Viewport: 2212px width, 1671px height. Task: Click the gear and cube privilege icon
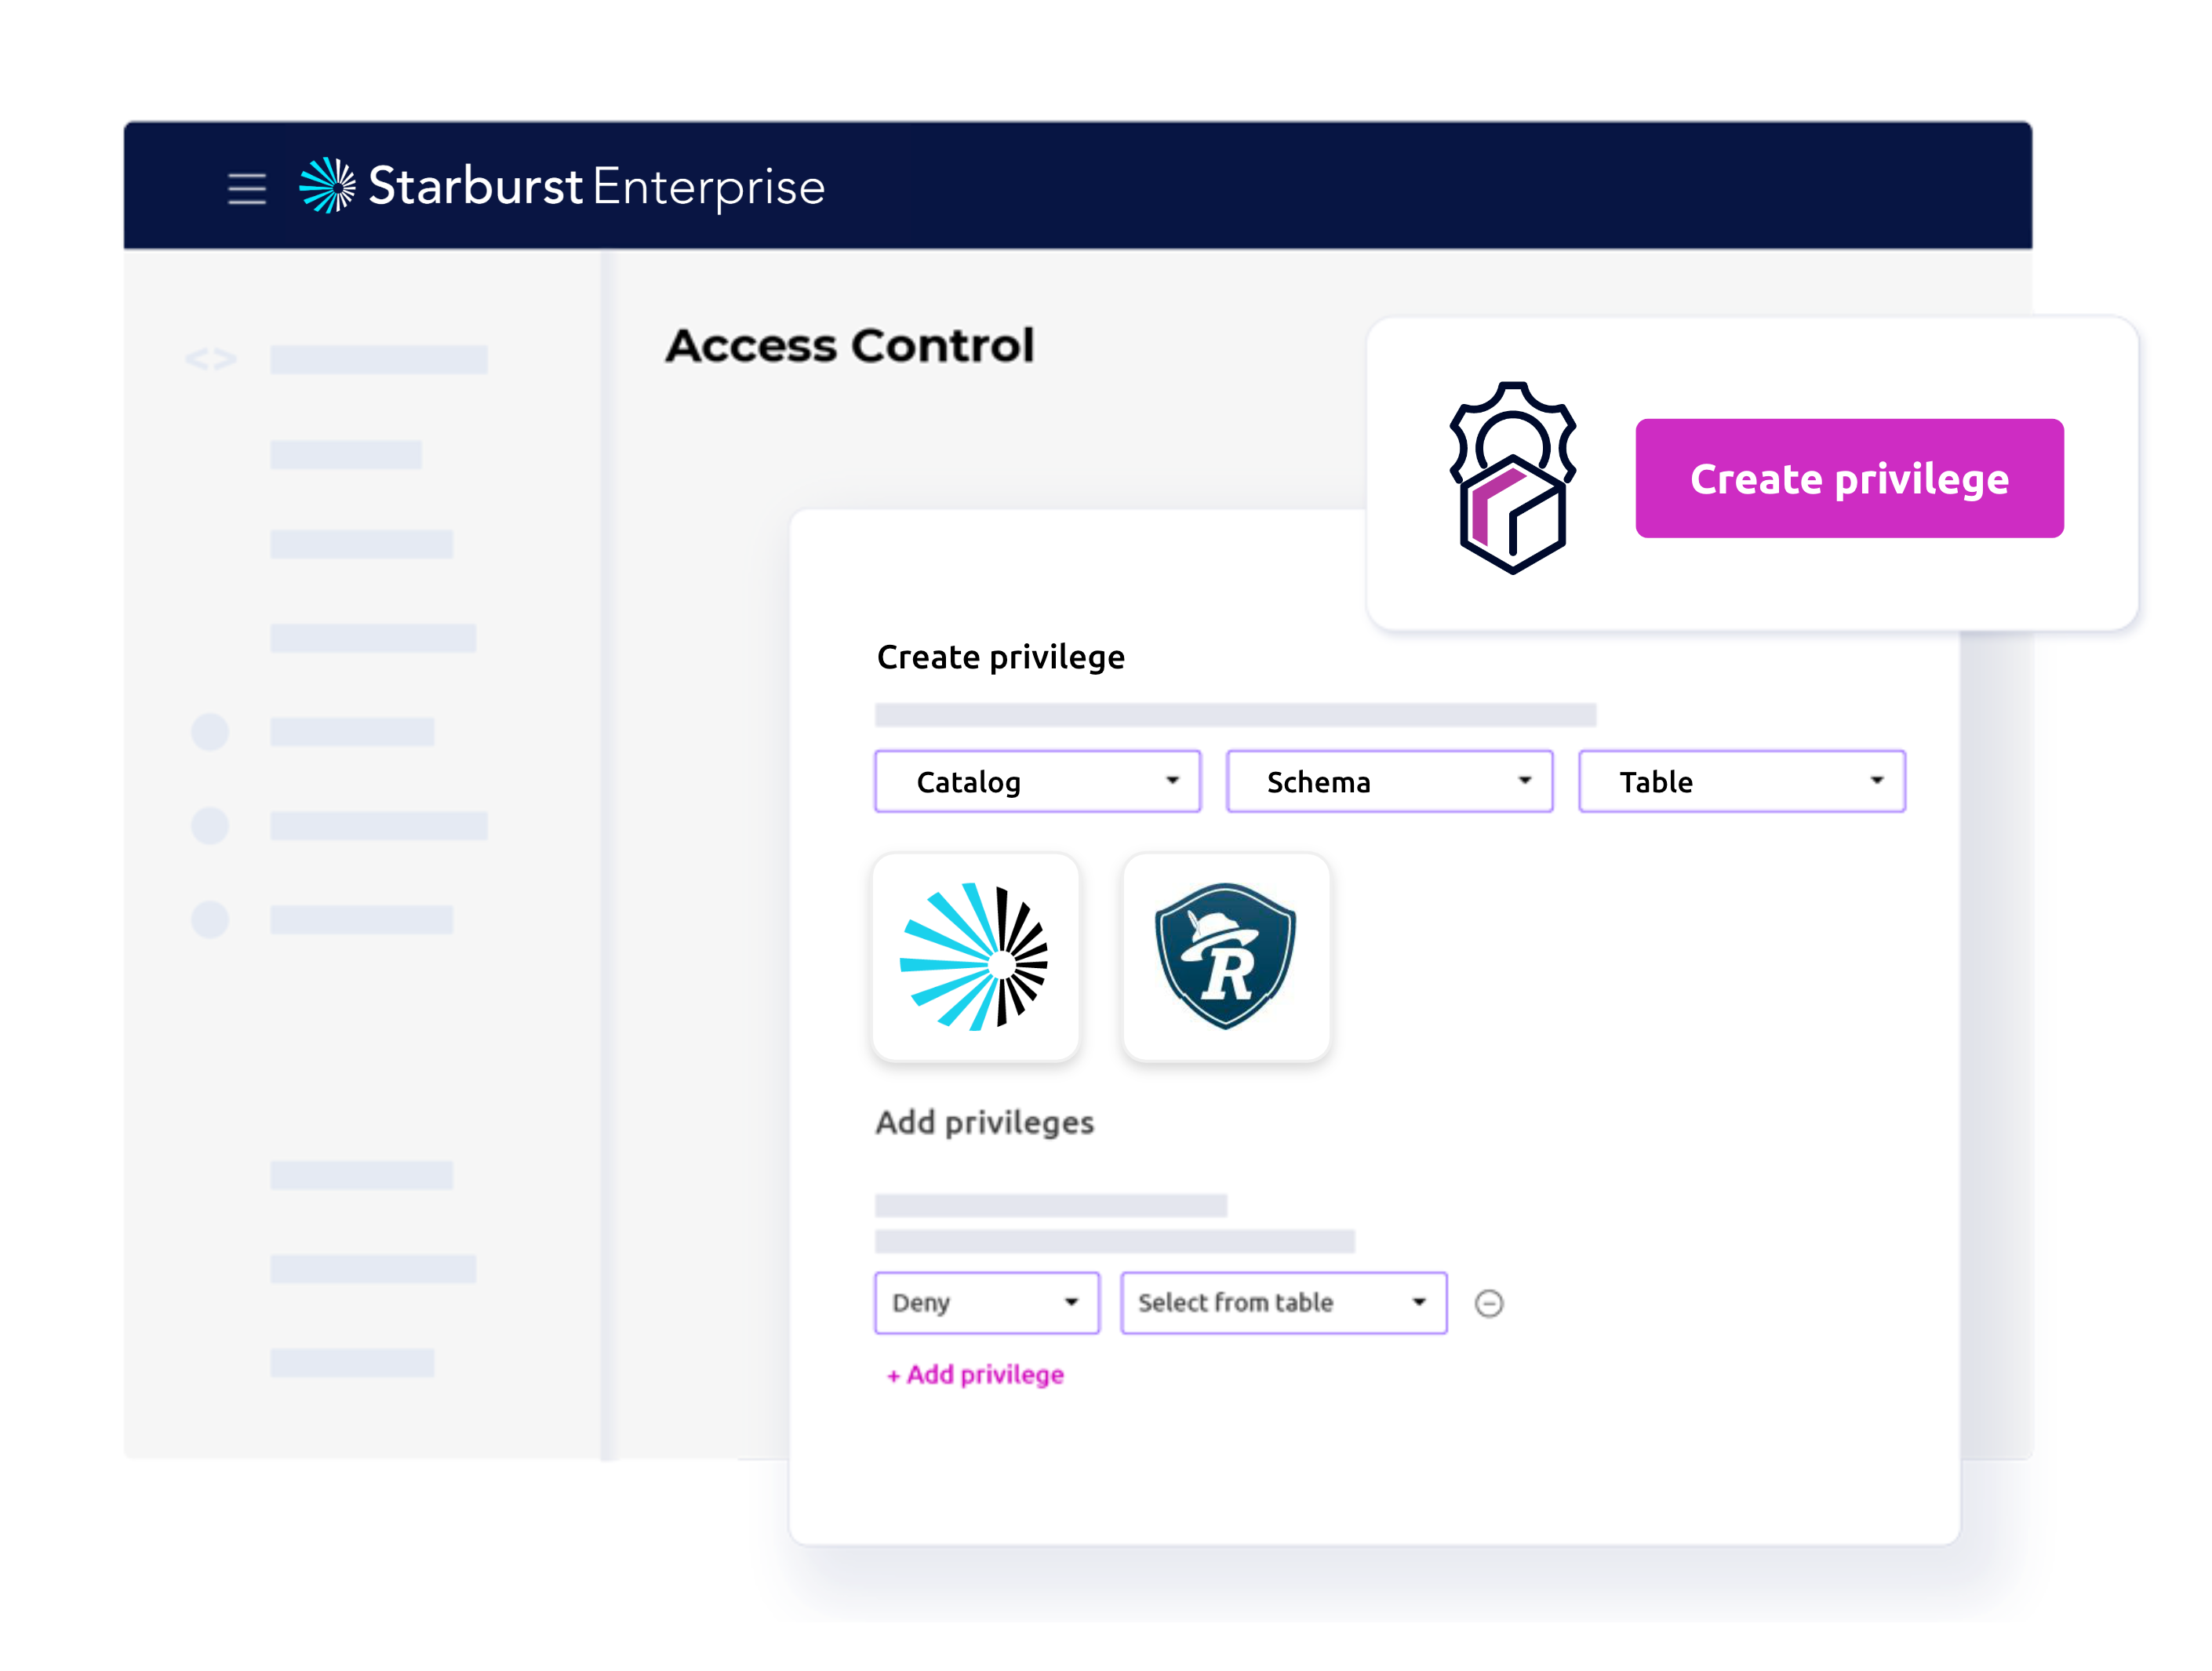[x=1512, y=477]
